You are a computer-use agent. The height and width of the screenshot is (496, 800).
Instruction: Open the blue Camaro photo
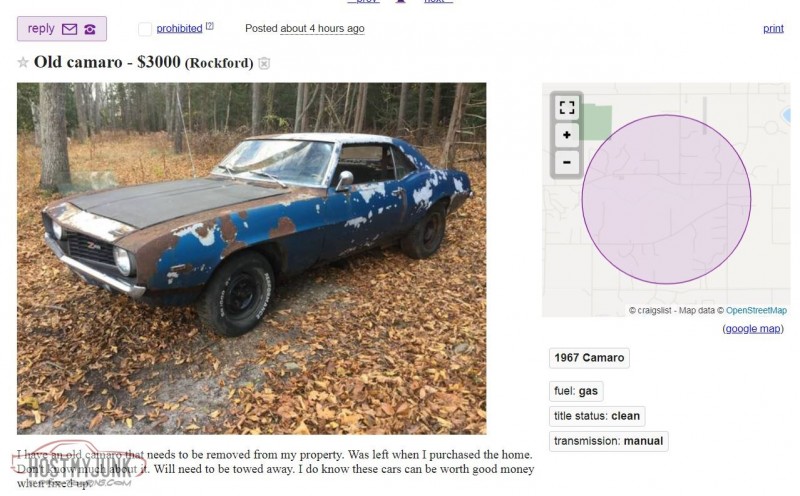pos(252,258)
